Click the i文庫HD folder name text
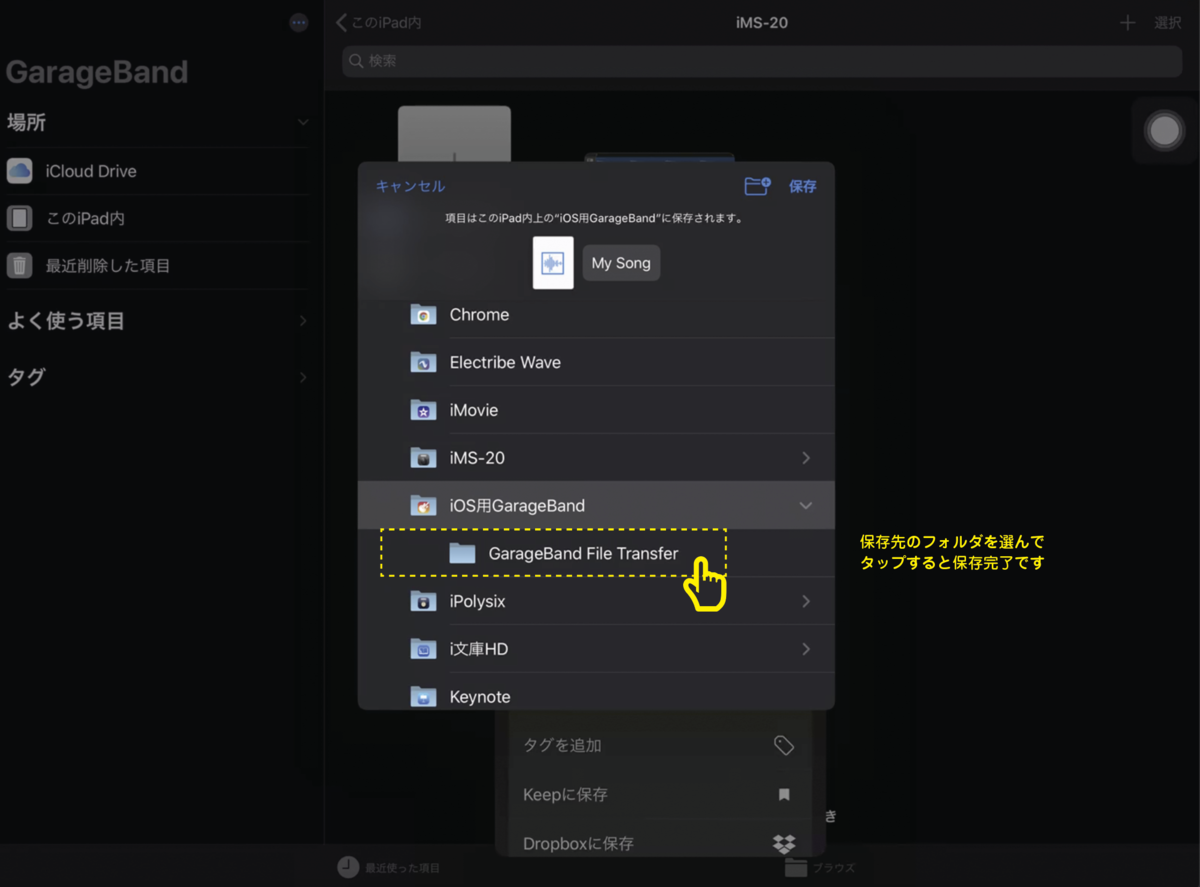Screen dimensions: 1200x887 pyautogui.click(x=479, y=649)
